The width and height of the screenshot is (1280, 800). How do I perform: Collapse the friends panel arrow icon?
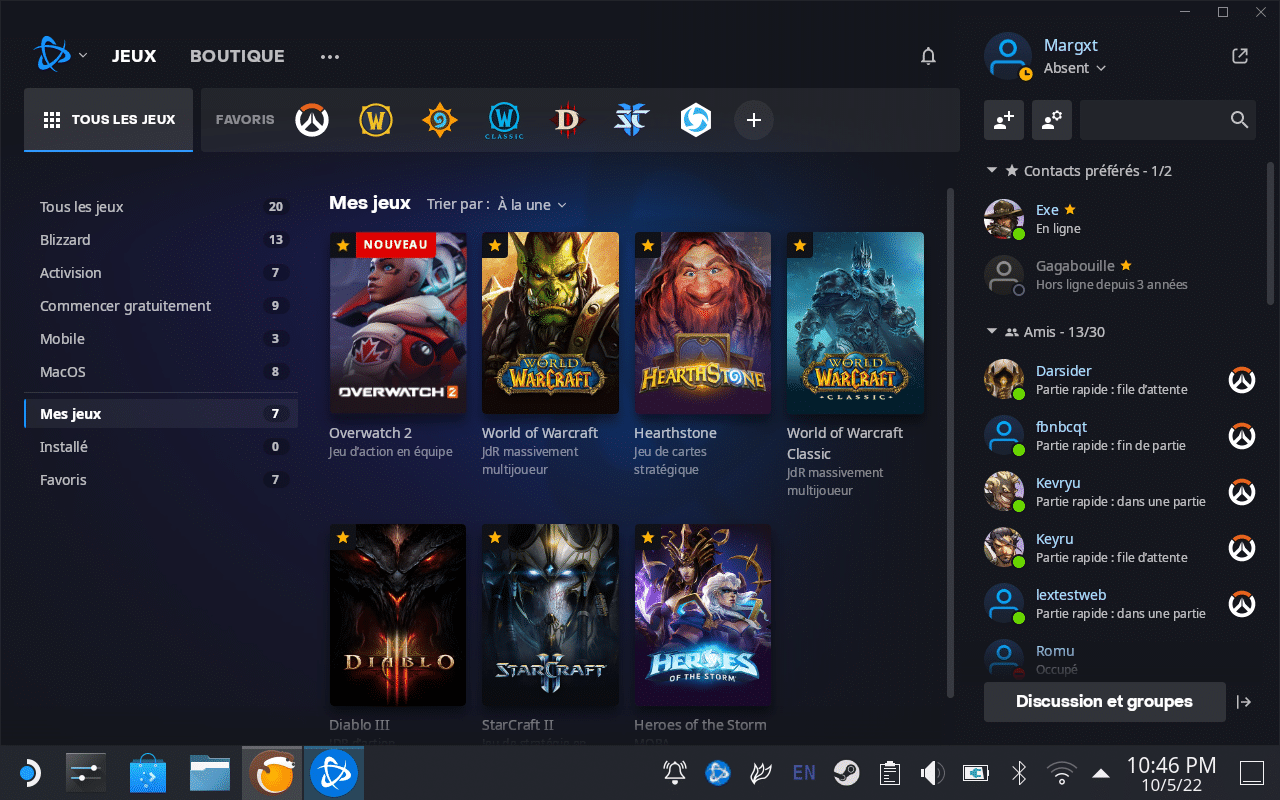click(1244, 702)
